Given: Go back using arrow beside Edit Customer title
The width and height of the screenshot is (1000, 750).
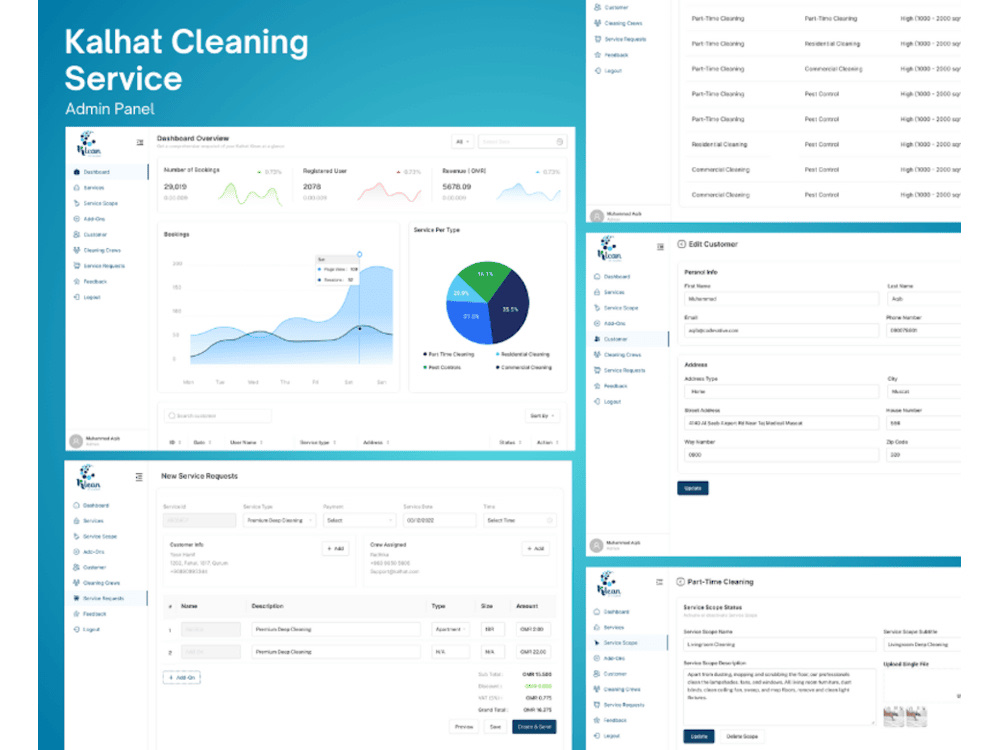Looking at the screenshot, I should (x=681, y=244).
